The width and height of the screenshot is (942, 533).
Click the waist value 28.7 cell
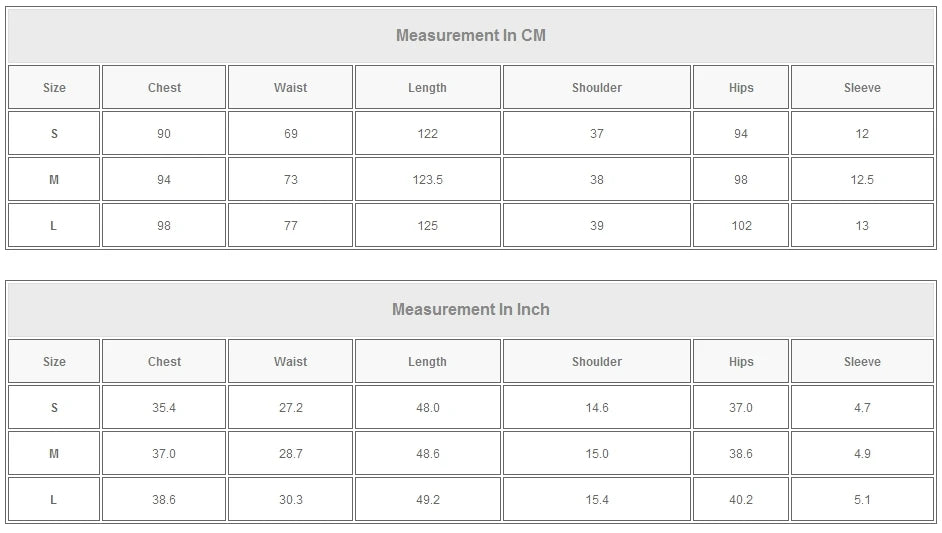coord(290,454)
